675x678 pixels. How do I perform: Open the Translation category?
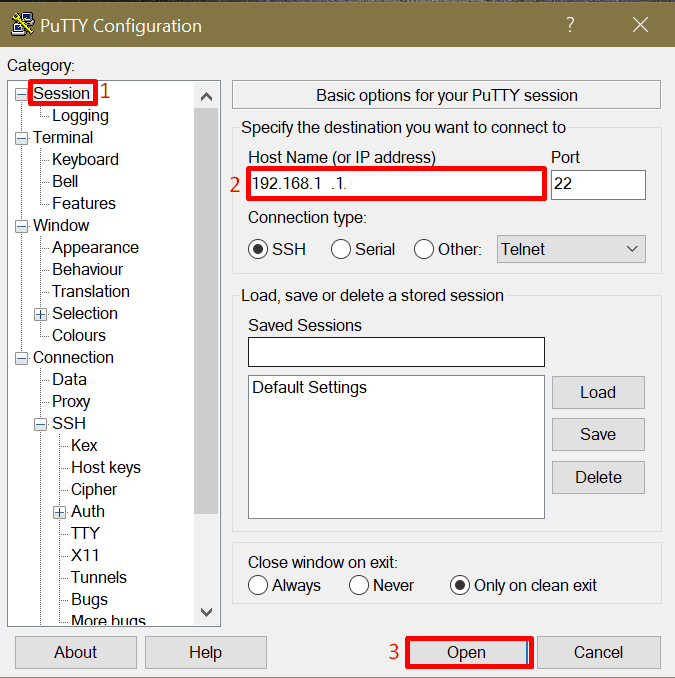[x=91, y=291]
